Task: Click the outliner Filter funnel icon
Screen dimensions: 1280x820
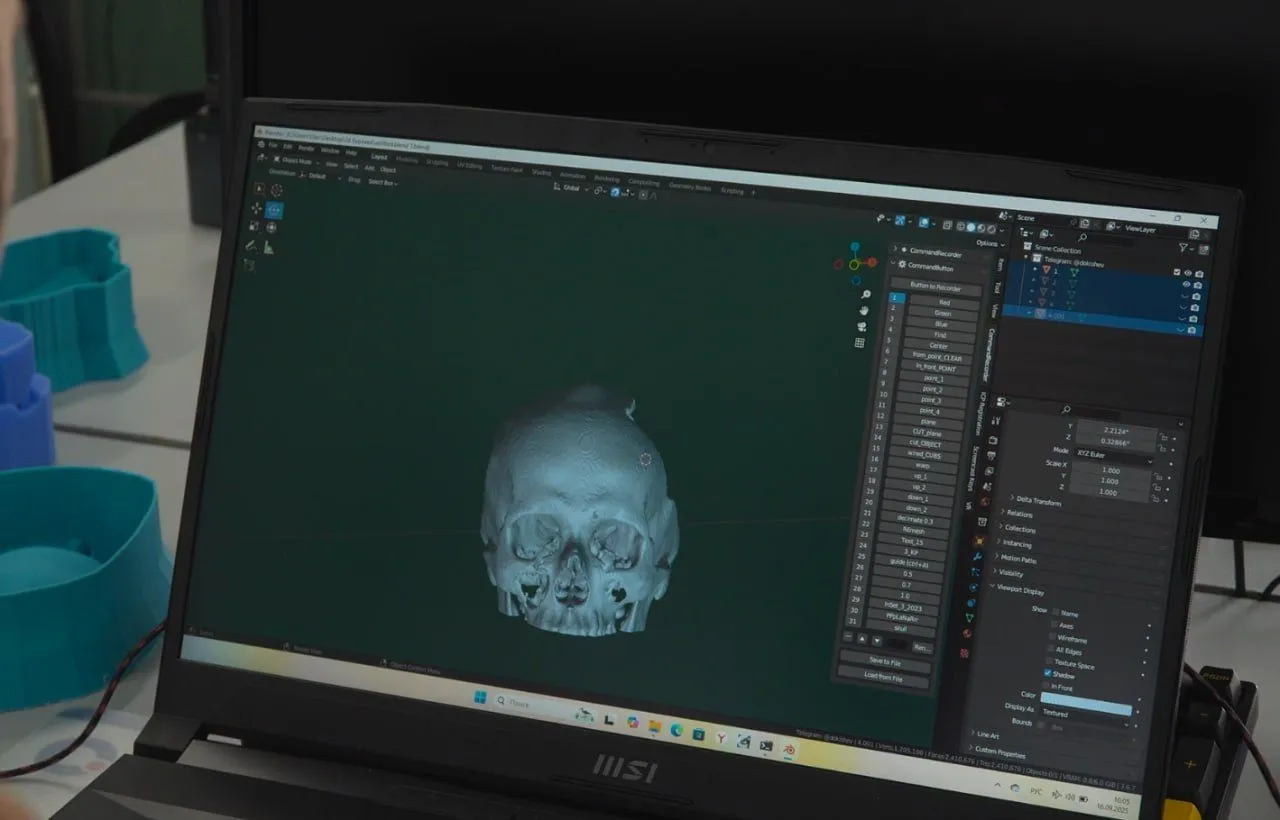Action: pyautogui.click(x=1182, y=248)
